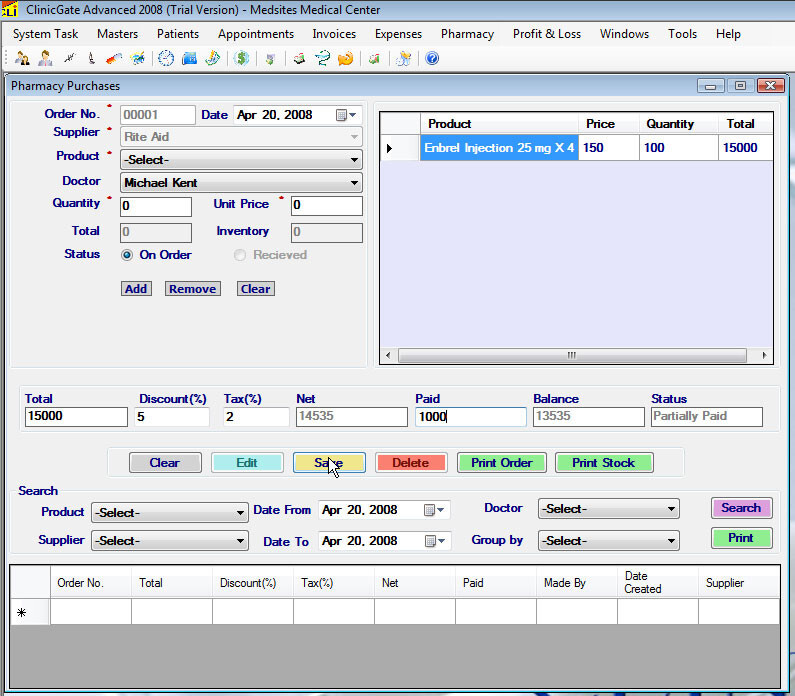
Task: Click the Discount(%) input field
Action: pyautogui.click(x=172, y=417)
